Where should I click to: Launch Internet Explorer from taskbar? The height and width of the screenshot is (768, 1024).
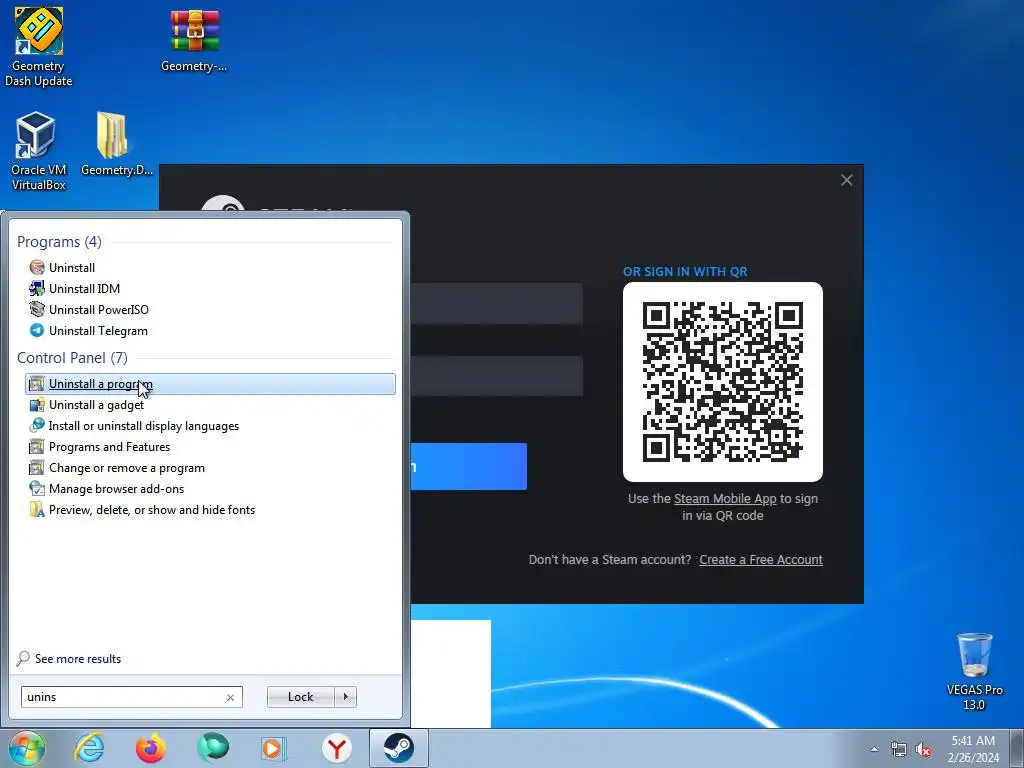[x=89, y=748]
